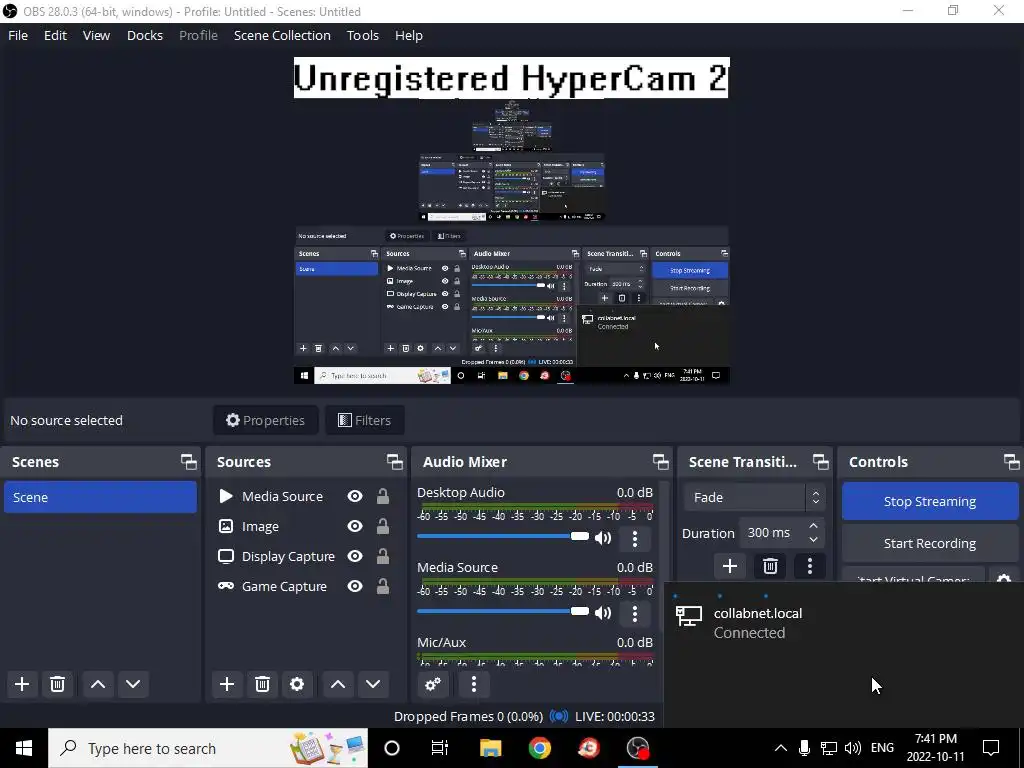This screenshot has height=768, width=1024.
Task: Open the Fade transition dropdown
Action: coord(754,497)
